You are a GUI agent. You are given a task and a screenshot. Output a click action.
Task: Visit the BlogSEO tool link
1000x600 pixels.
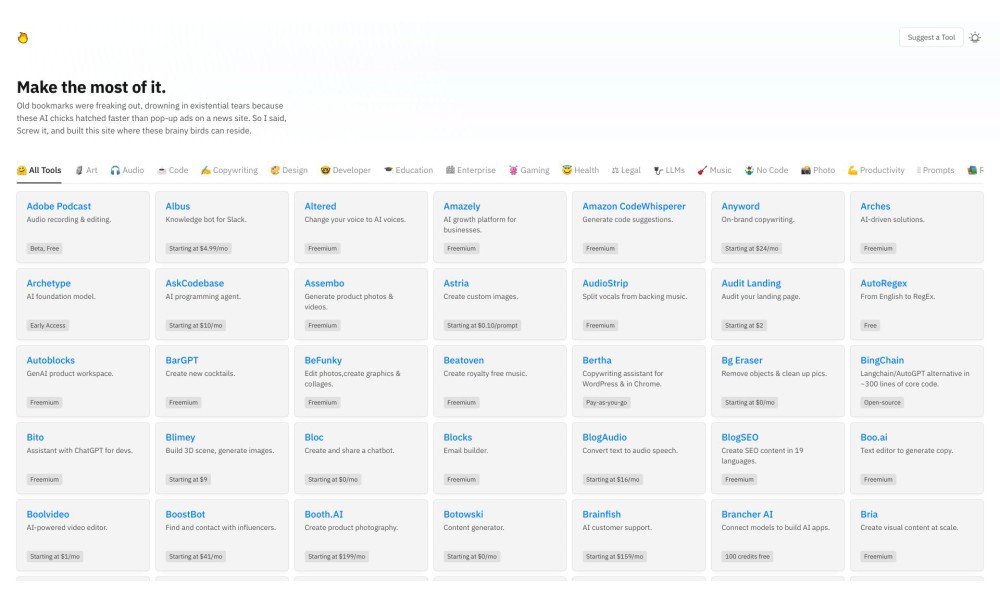(x=740, y=437)
